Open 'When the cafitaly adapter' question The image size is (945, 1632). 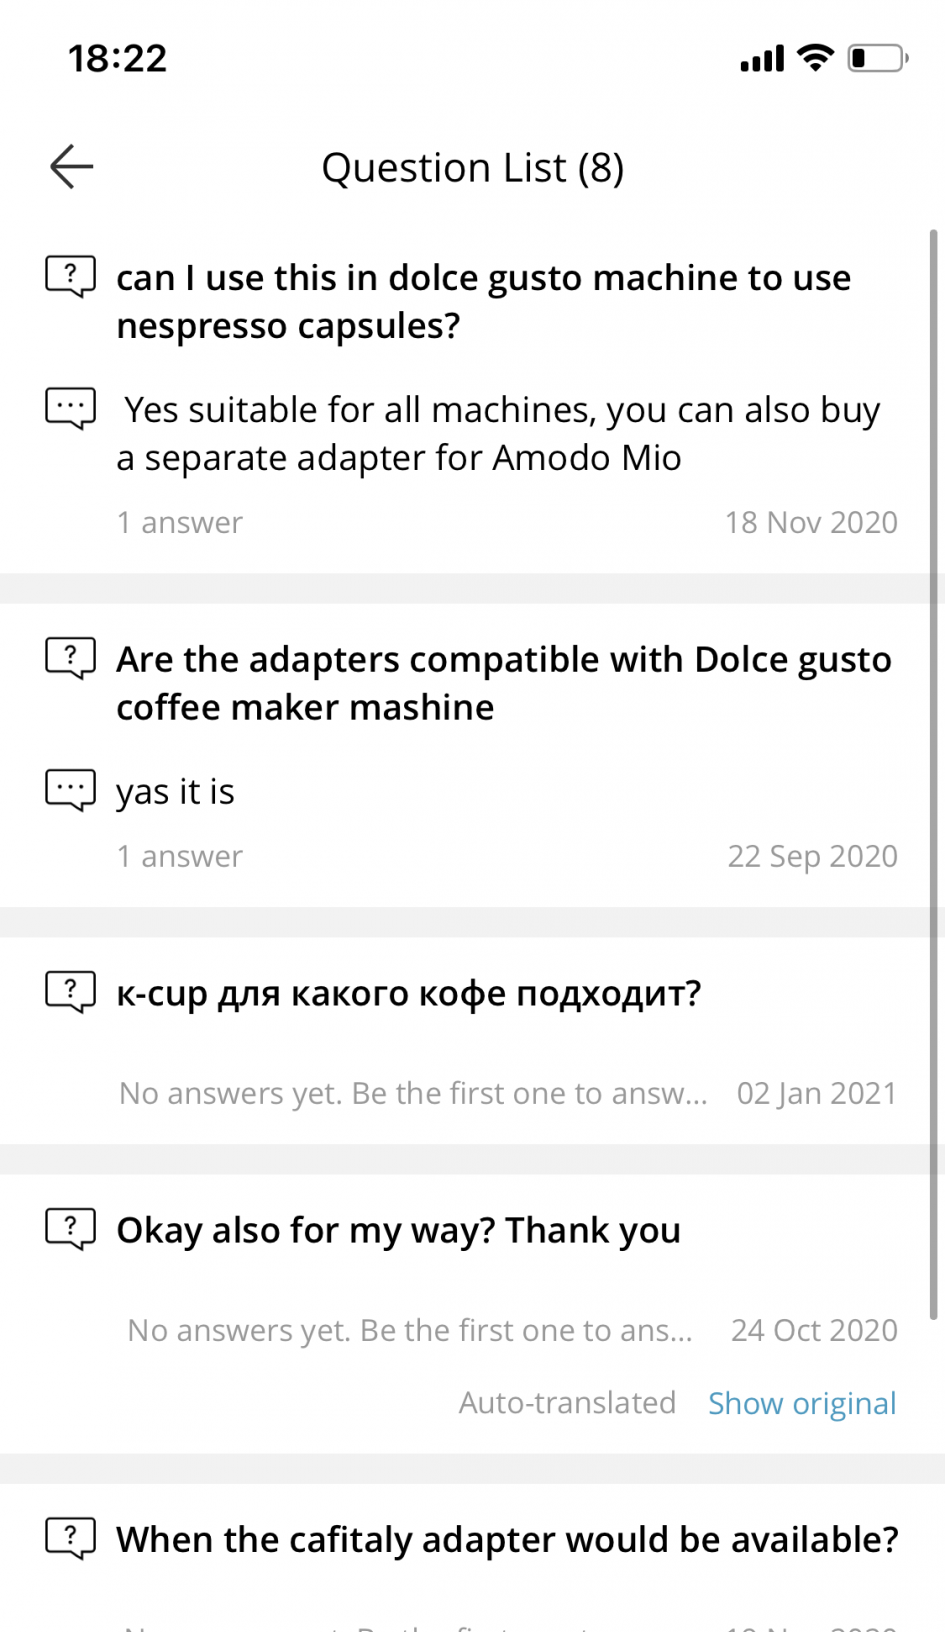507,1540
